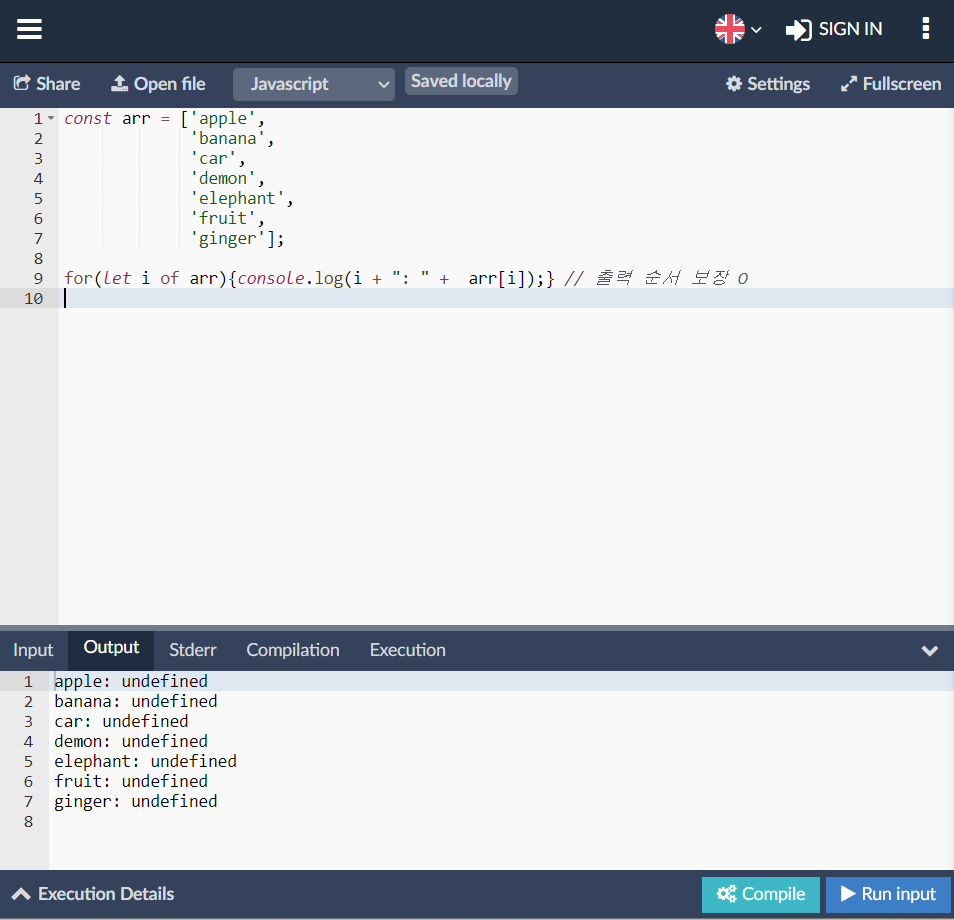Expand the language dropdown chevron
The image size is (954, 920).
tap(756, 30)
